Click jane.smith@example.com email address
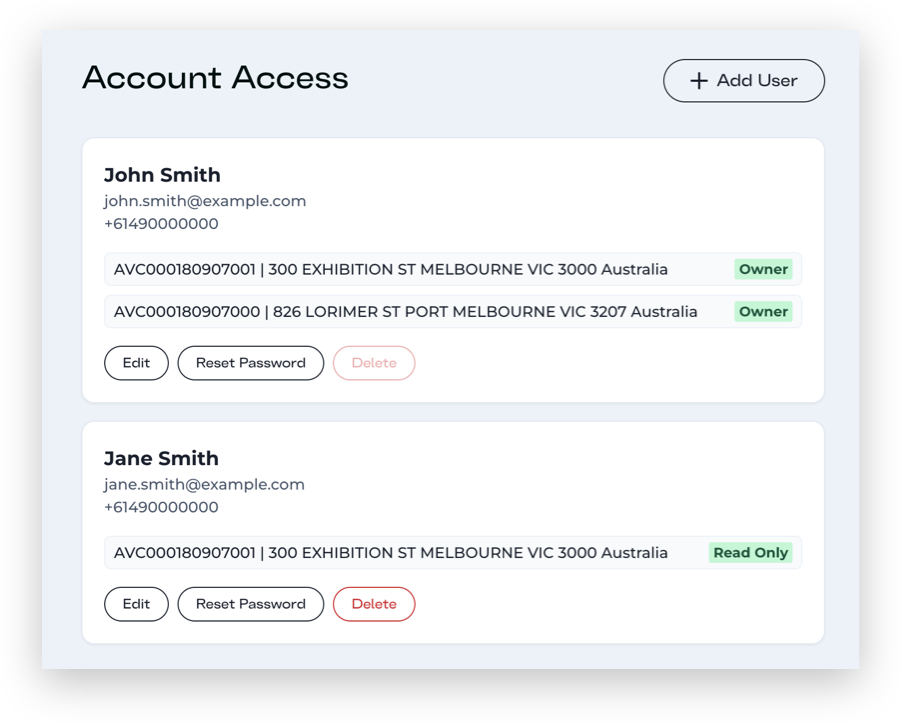This screenshot has height=723, width=902. point(204,484)
